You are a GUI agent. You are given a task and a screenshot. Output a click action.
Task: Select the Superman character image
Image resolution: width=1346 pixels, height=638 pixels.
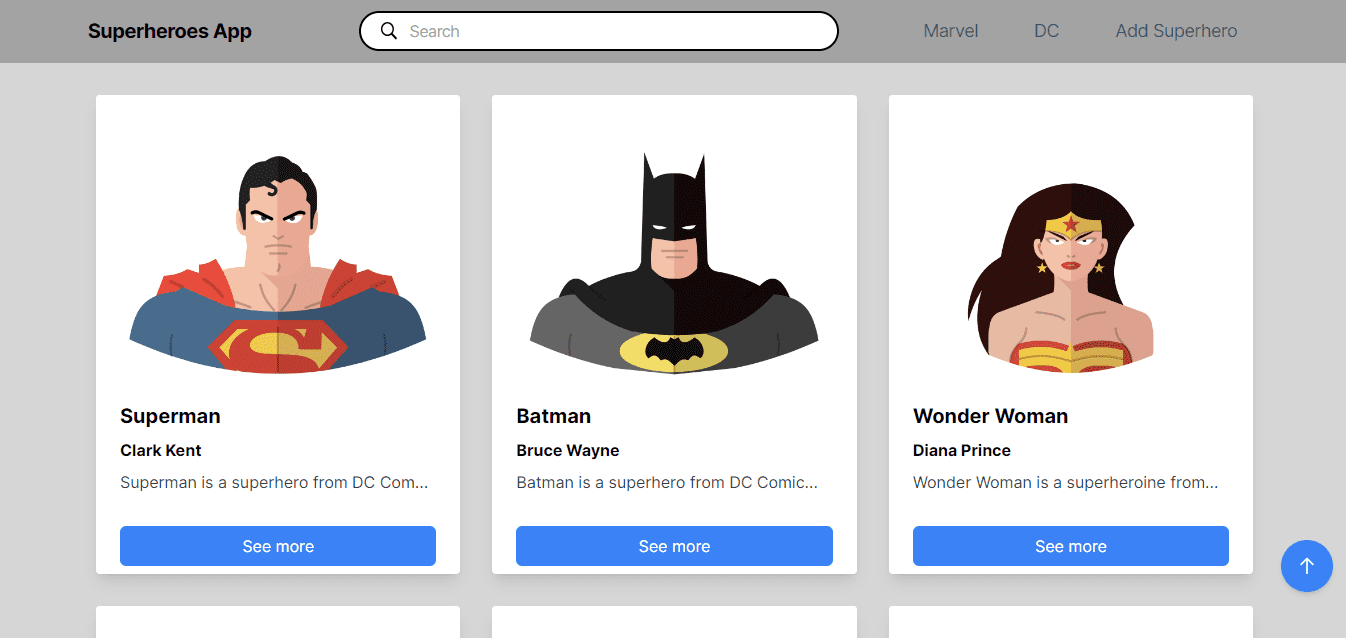point(277,265)
